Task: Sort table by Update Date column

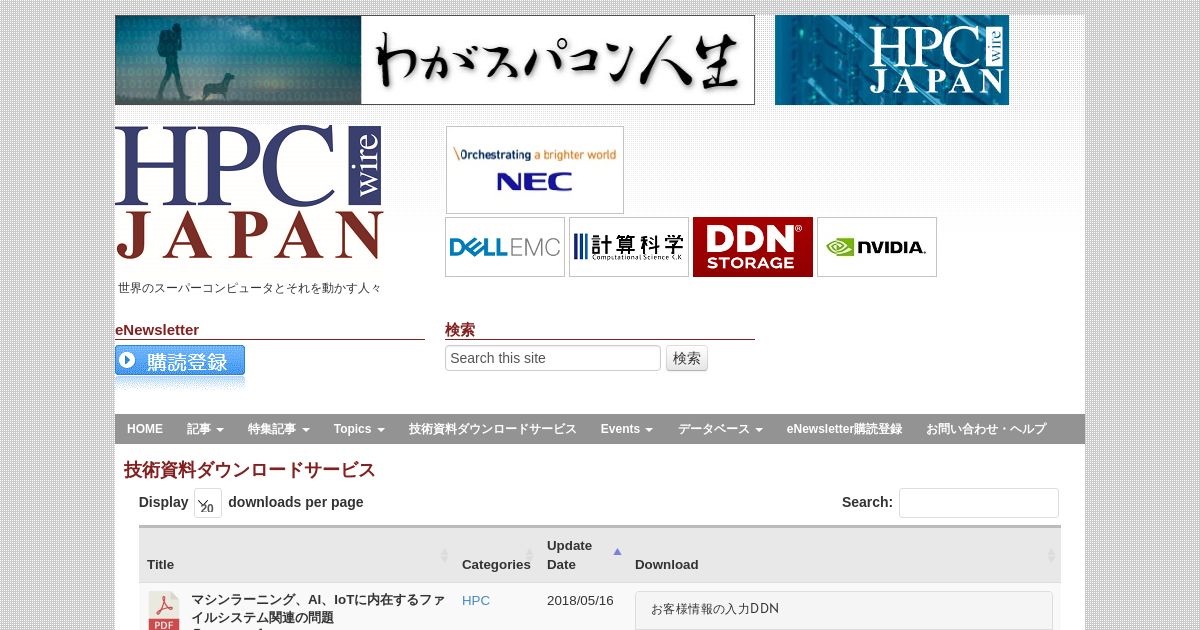Action: [583, 556]
